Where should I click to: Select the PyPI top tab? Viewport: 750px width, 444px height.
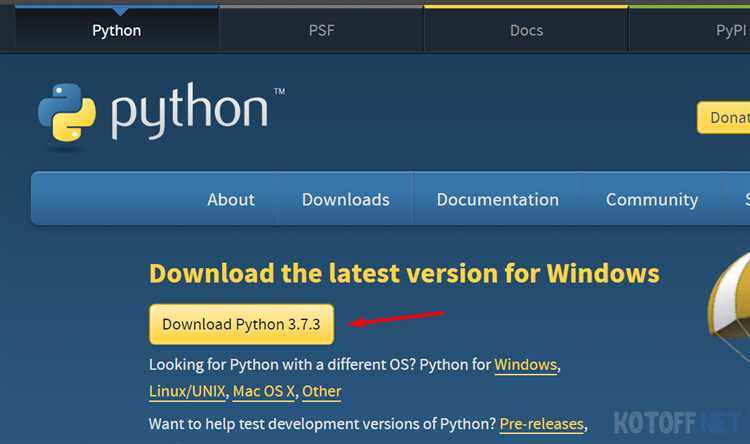[730, 30]
